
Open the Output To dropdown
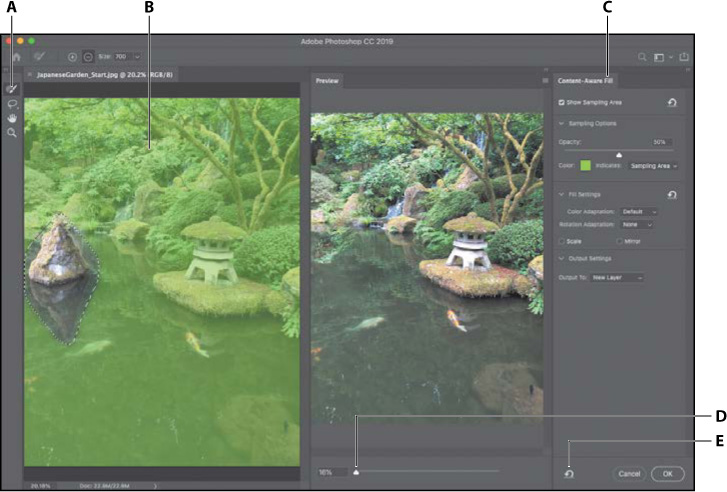coord(616,277)
